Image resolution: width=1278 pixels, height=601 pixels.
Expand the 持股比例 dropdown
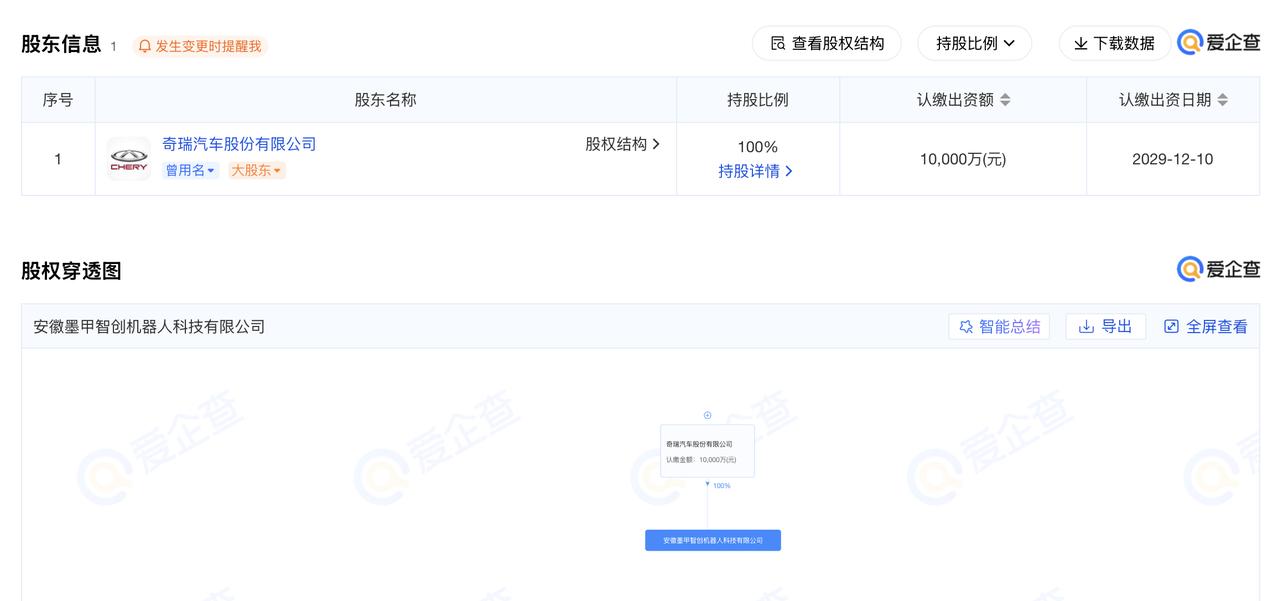click(x=975, y=44)
